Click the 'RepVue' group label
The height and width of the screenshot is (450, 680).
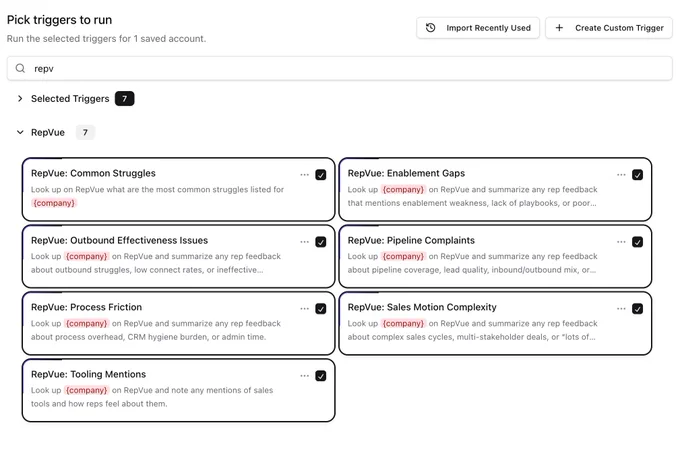(x=48, y=132)
